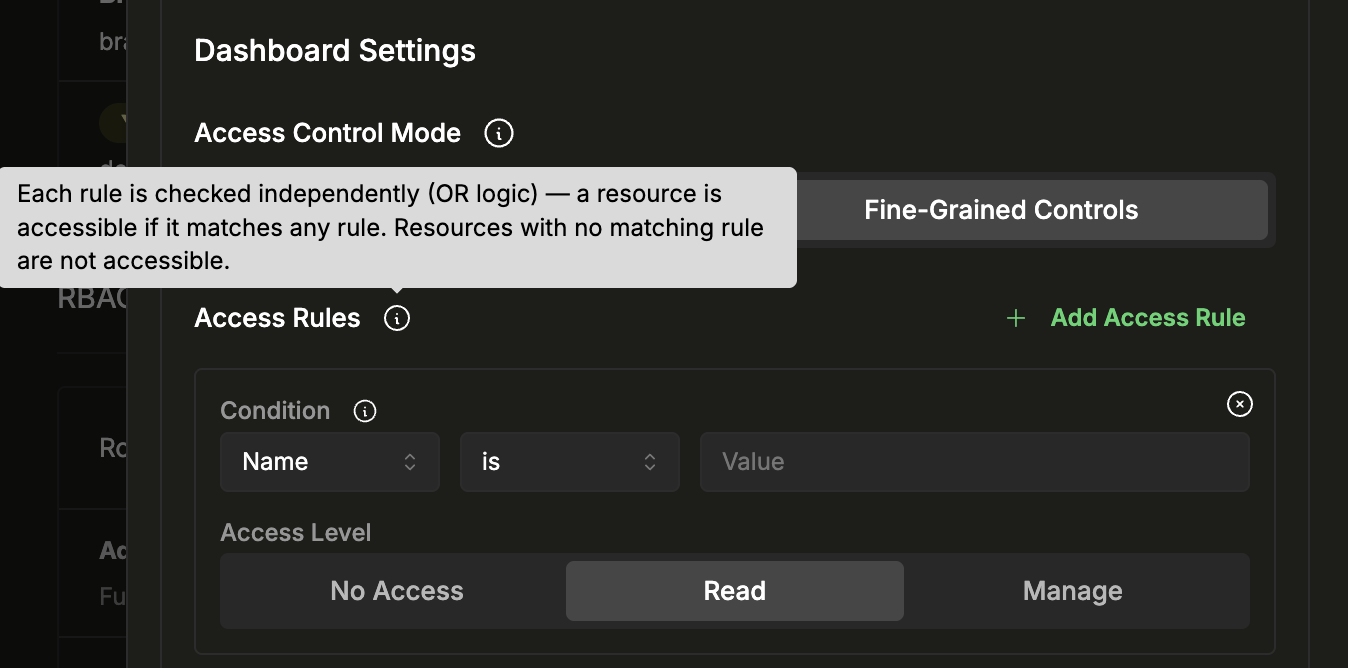Image resolution: width=1348 pixels, height=668 pixels.
Task: Open the 'is' operator dropdown
Action: click(550, 462)
